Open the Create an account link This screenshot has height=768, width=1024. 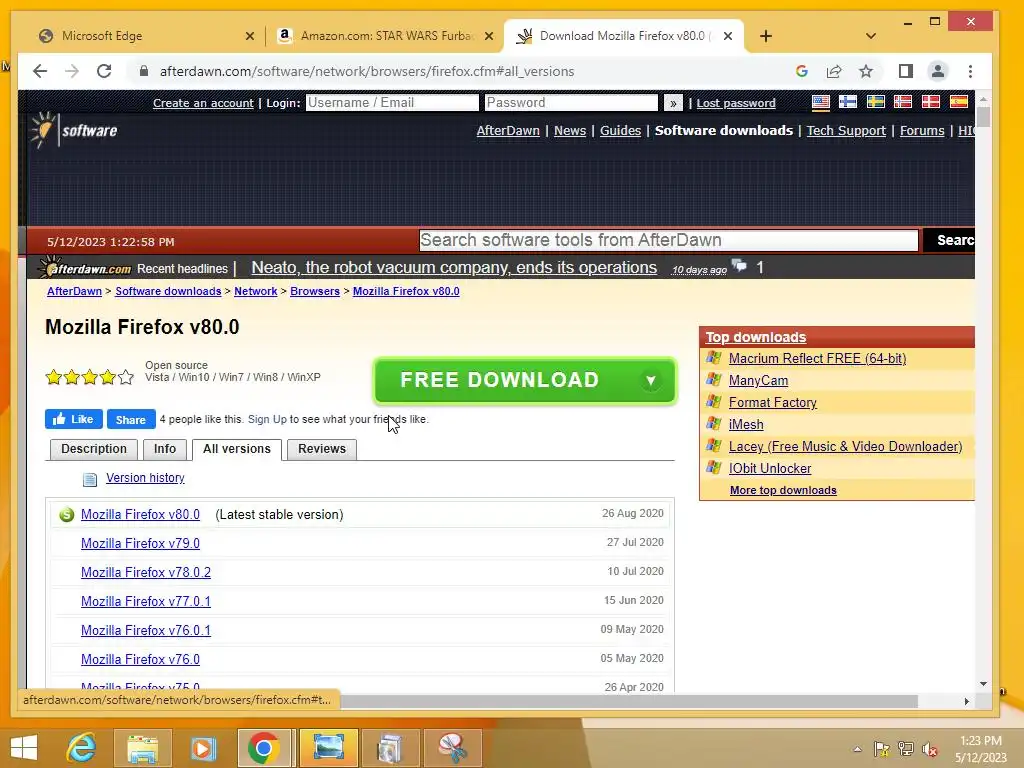(203, 103)
